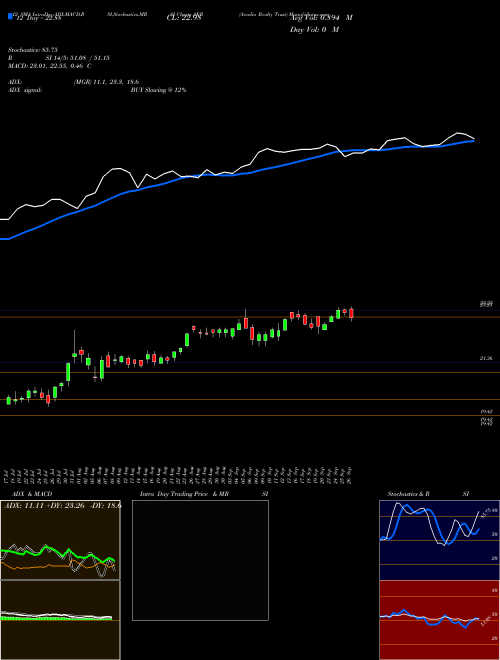This screenshot has width=500, height=660.
Task: Click the 'Stochastics: 83.73' reading
Action: click(x=32, y=50)
